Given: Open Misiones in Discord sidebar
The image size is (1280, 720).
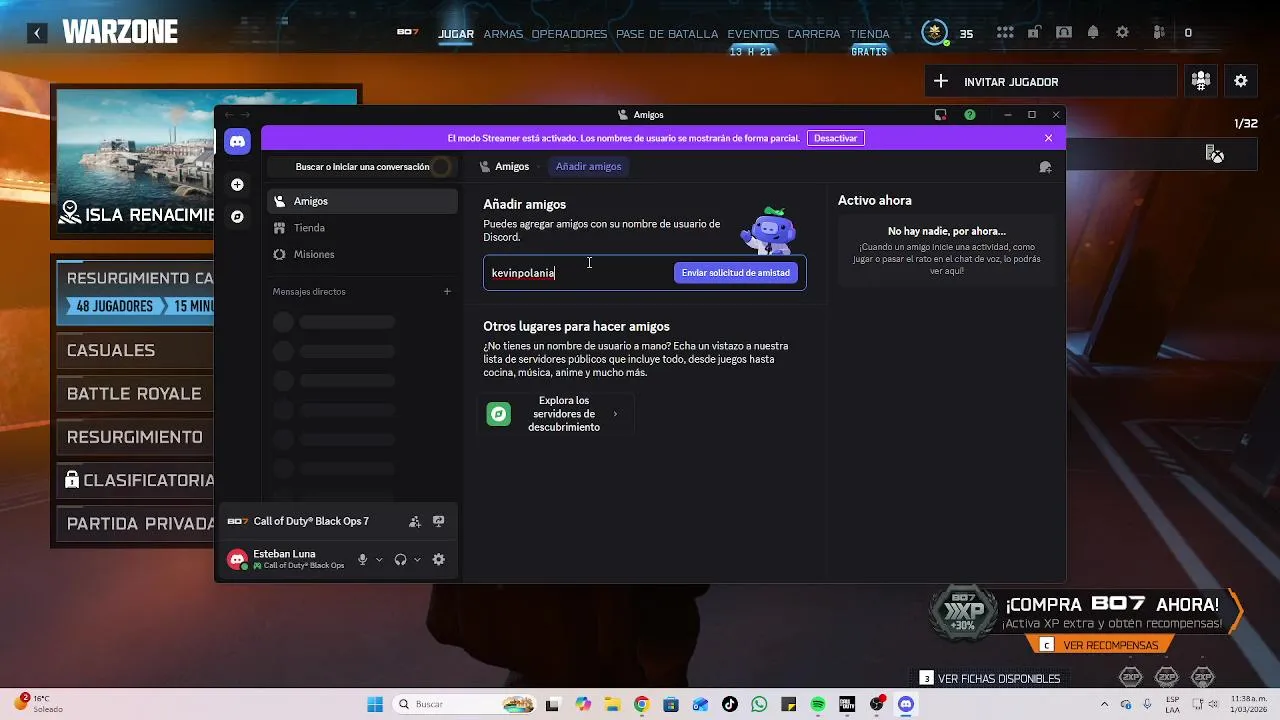Looking at the screenshot, I should point(362,254).
